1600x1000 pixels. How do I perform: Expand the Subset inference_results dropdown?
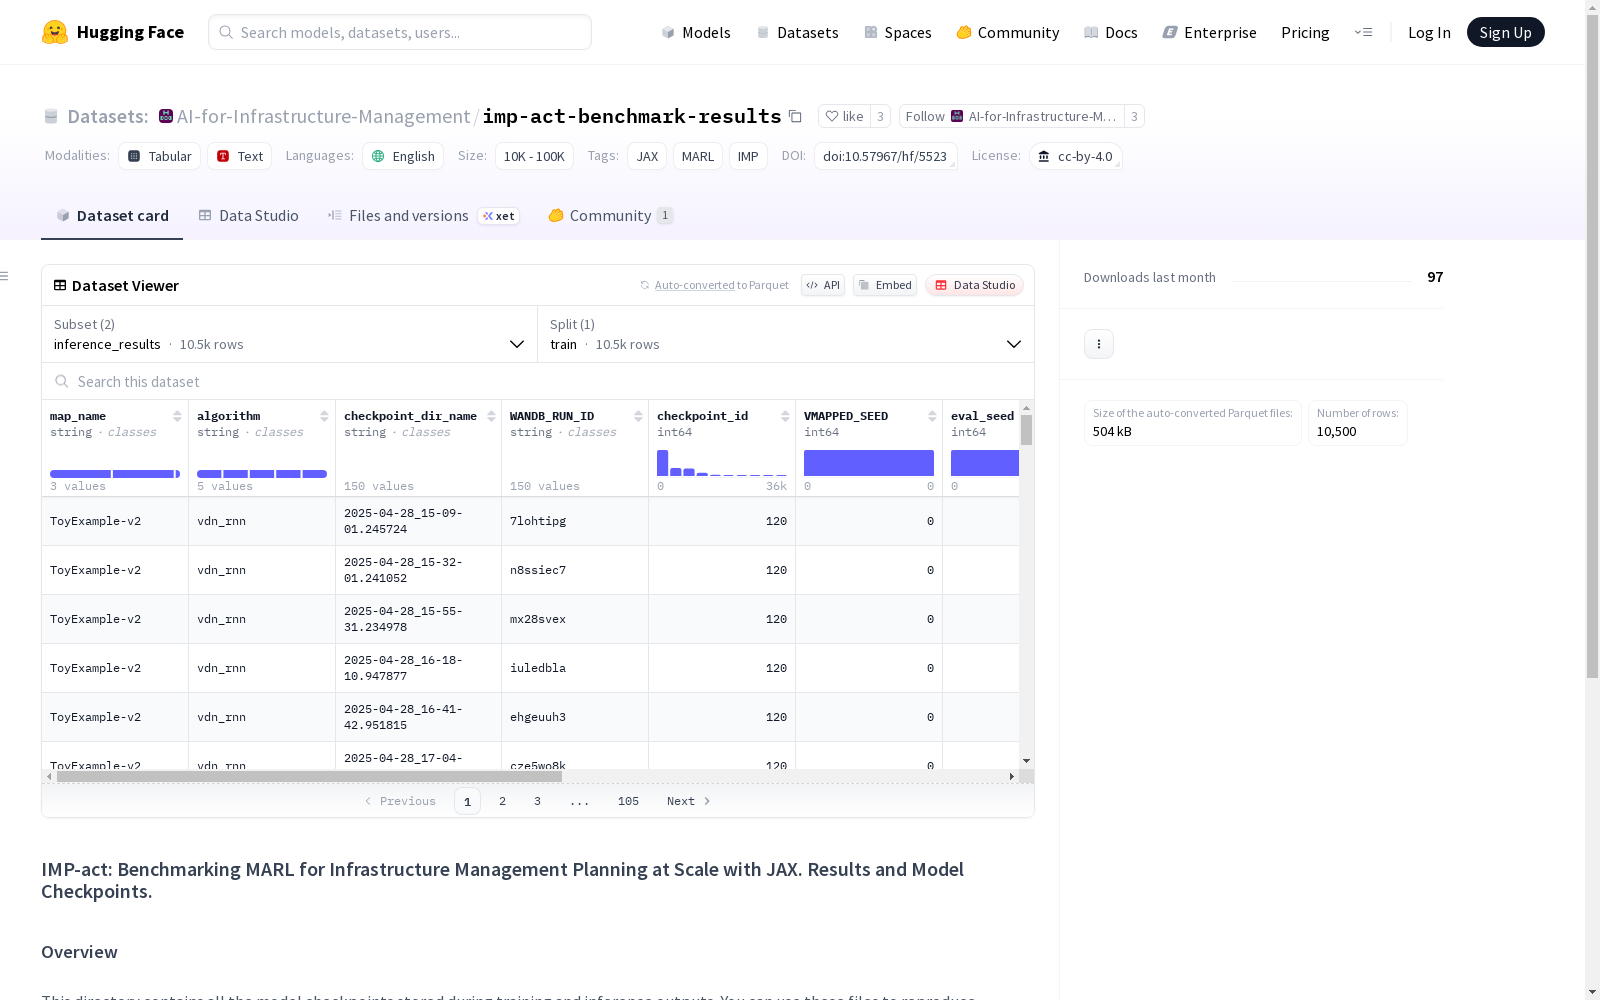click(x=290, y=334)
